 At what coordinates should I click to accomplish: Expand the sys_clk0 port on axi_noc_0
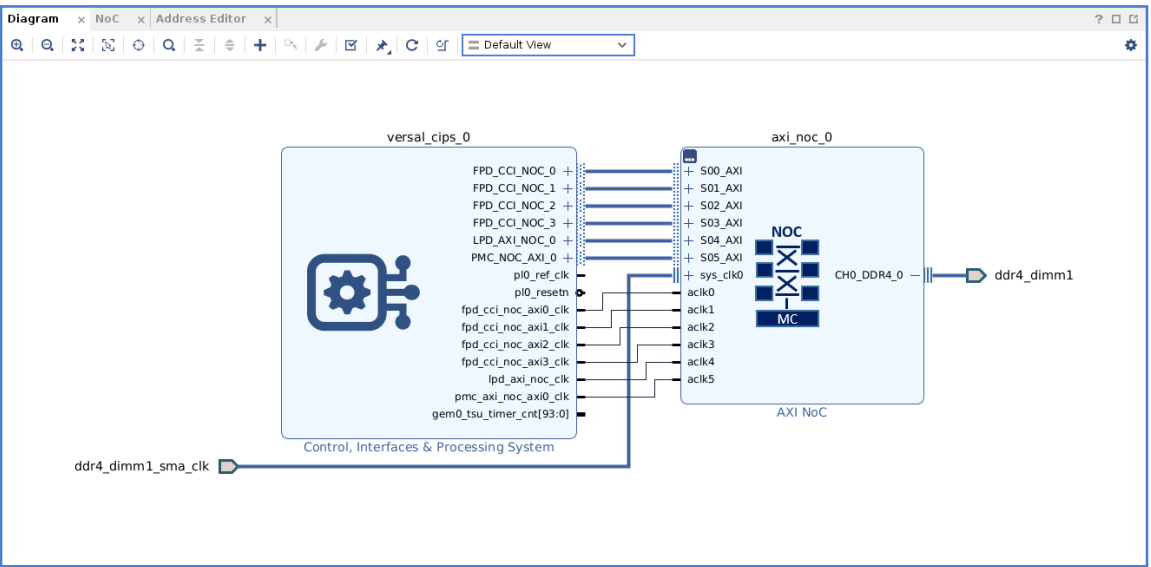689,275
